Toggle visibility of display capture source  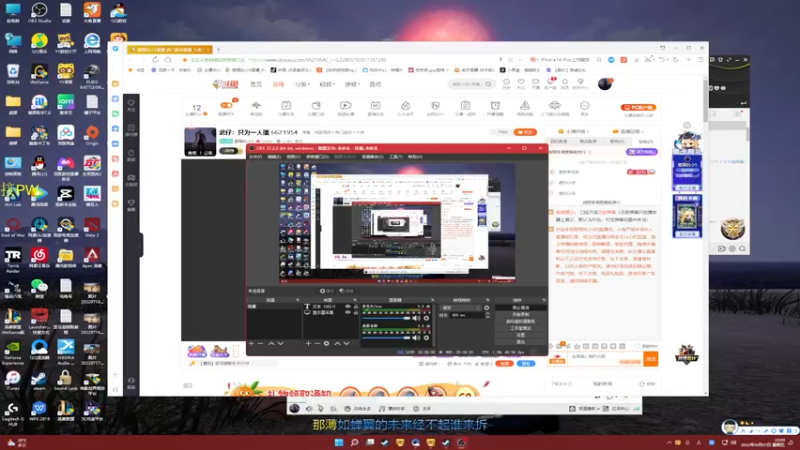click(x=348, y=312)
